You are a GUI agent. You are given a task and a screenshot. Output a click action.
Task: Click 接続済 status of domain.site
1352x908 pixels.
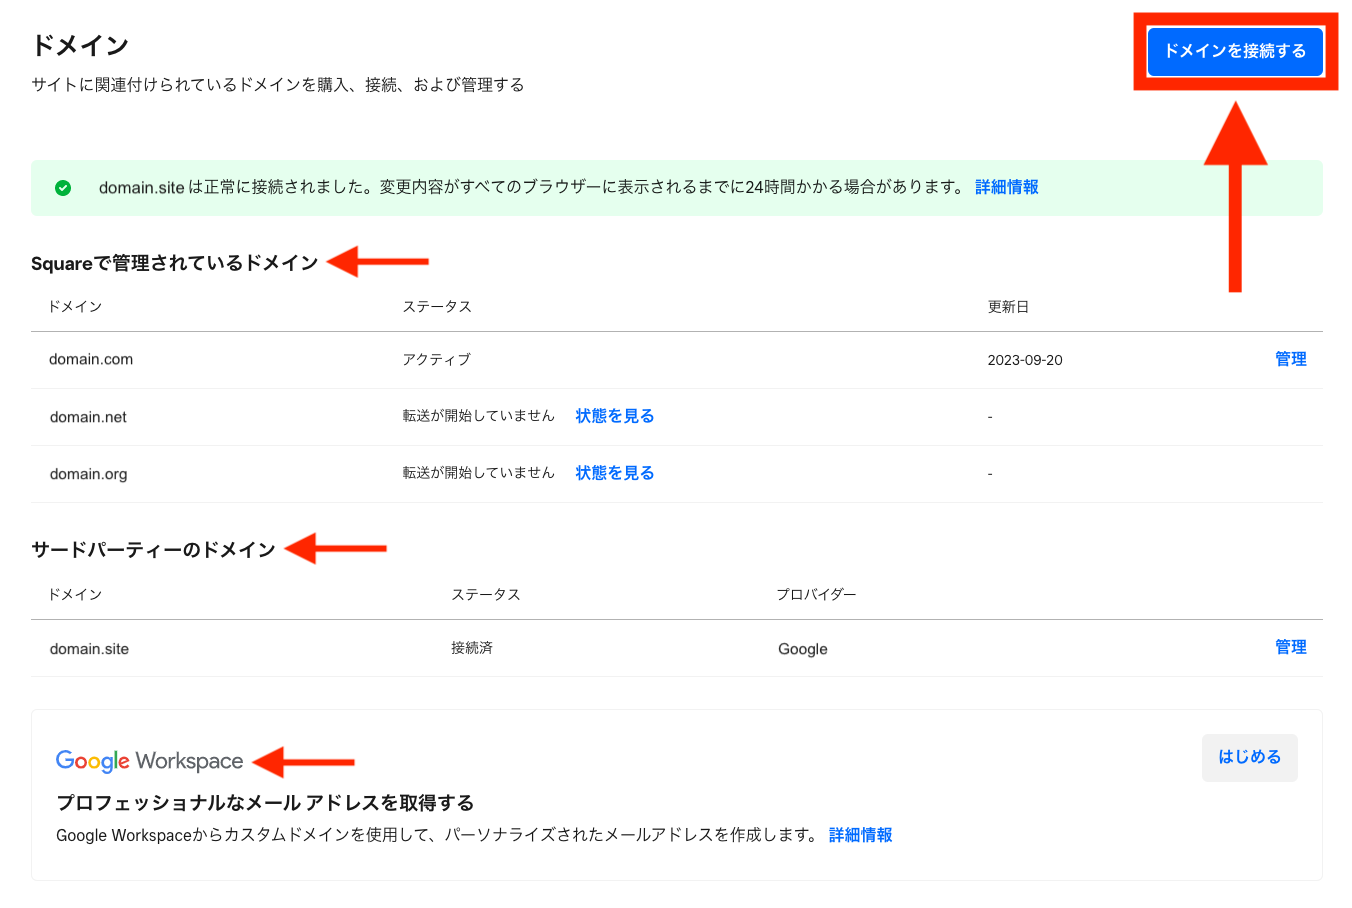471,648
